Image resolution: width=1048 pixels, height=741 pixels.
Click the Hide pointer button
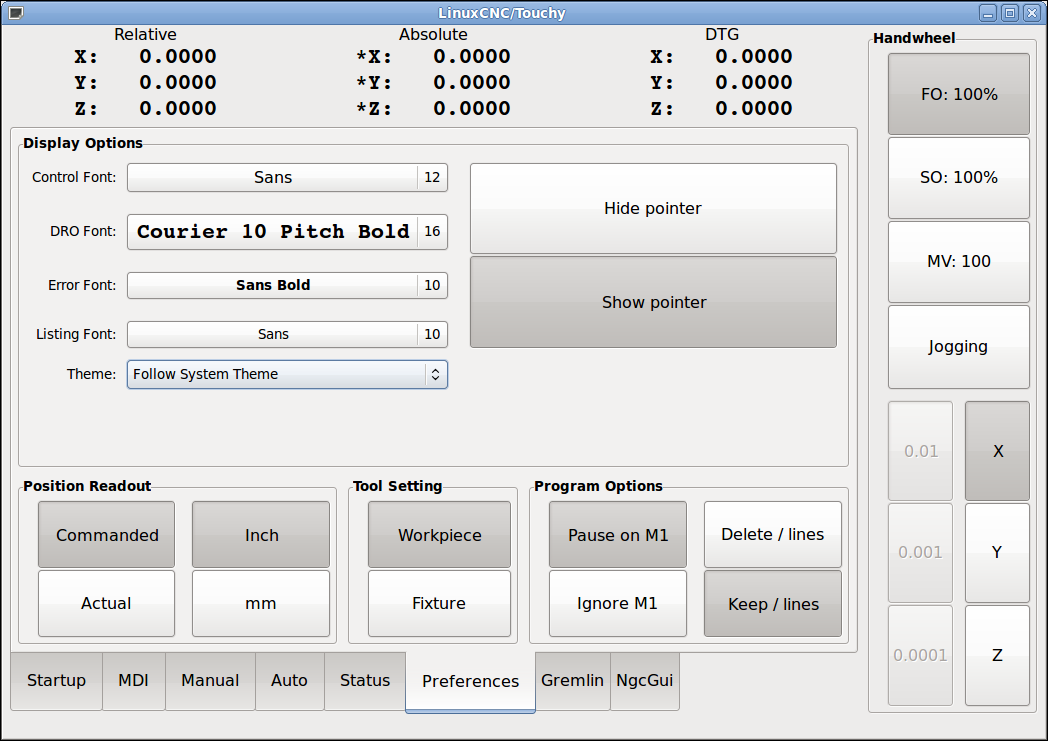click(x=653, y=208)
